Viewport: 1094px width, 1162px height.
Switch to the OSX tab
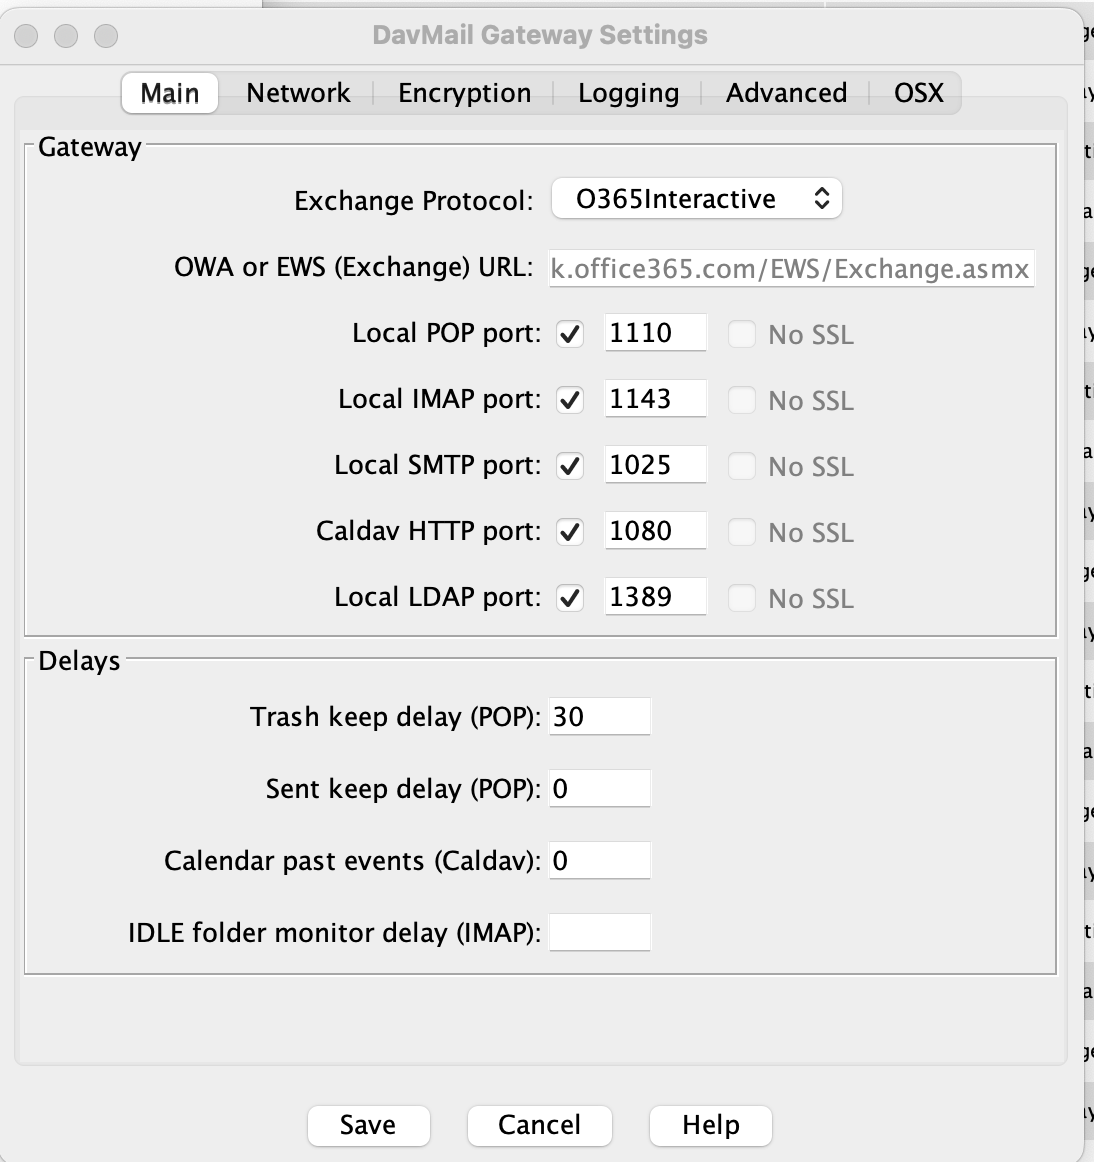point(916,92)
